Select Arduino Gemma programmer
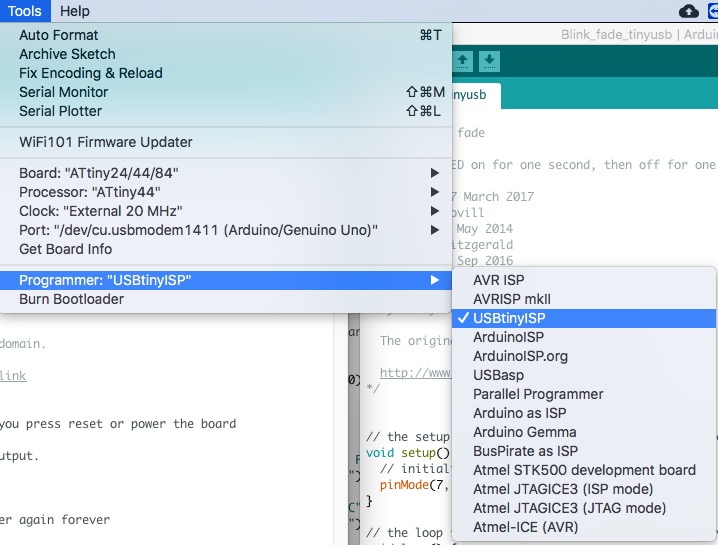The image size is (718, 545). (584, 432)
